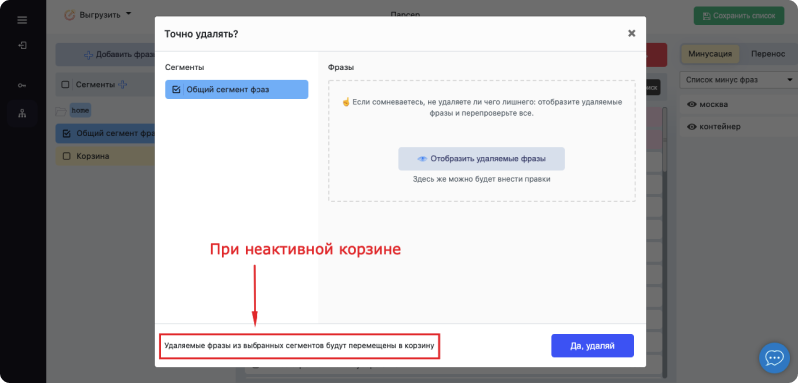This screenshot has width=798, height=383.
Task: Switch to the Перенос tab
Action: [768, 54]
